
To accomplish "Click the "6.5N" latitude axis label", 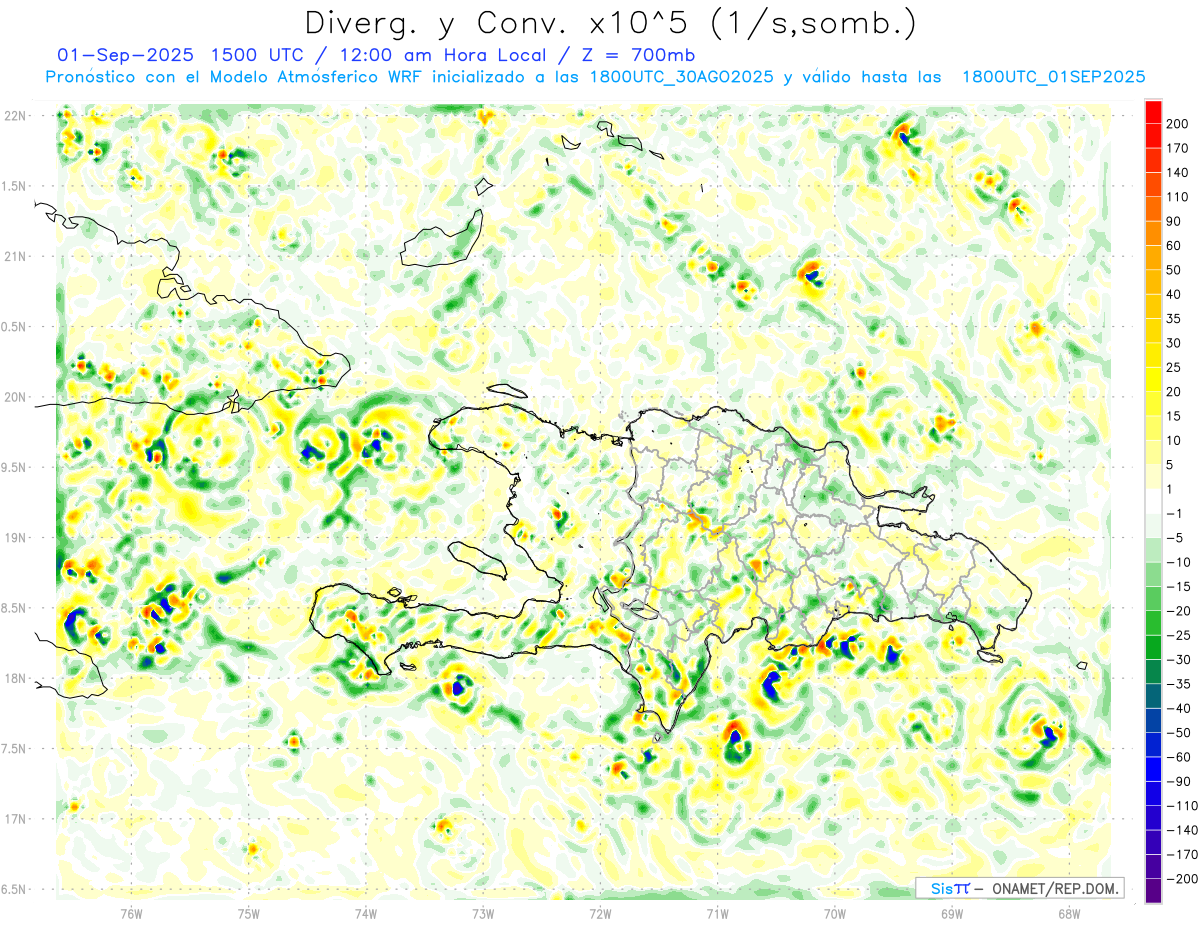I will [15, 889].
